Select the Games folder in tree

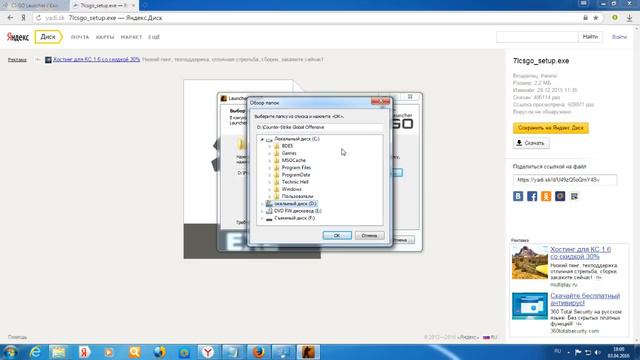(289, 153)
